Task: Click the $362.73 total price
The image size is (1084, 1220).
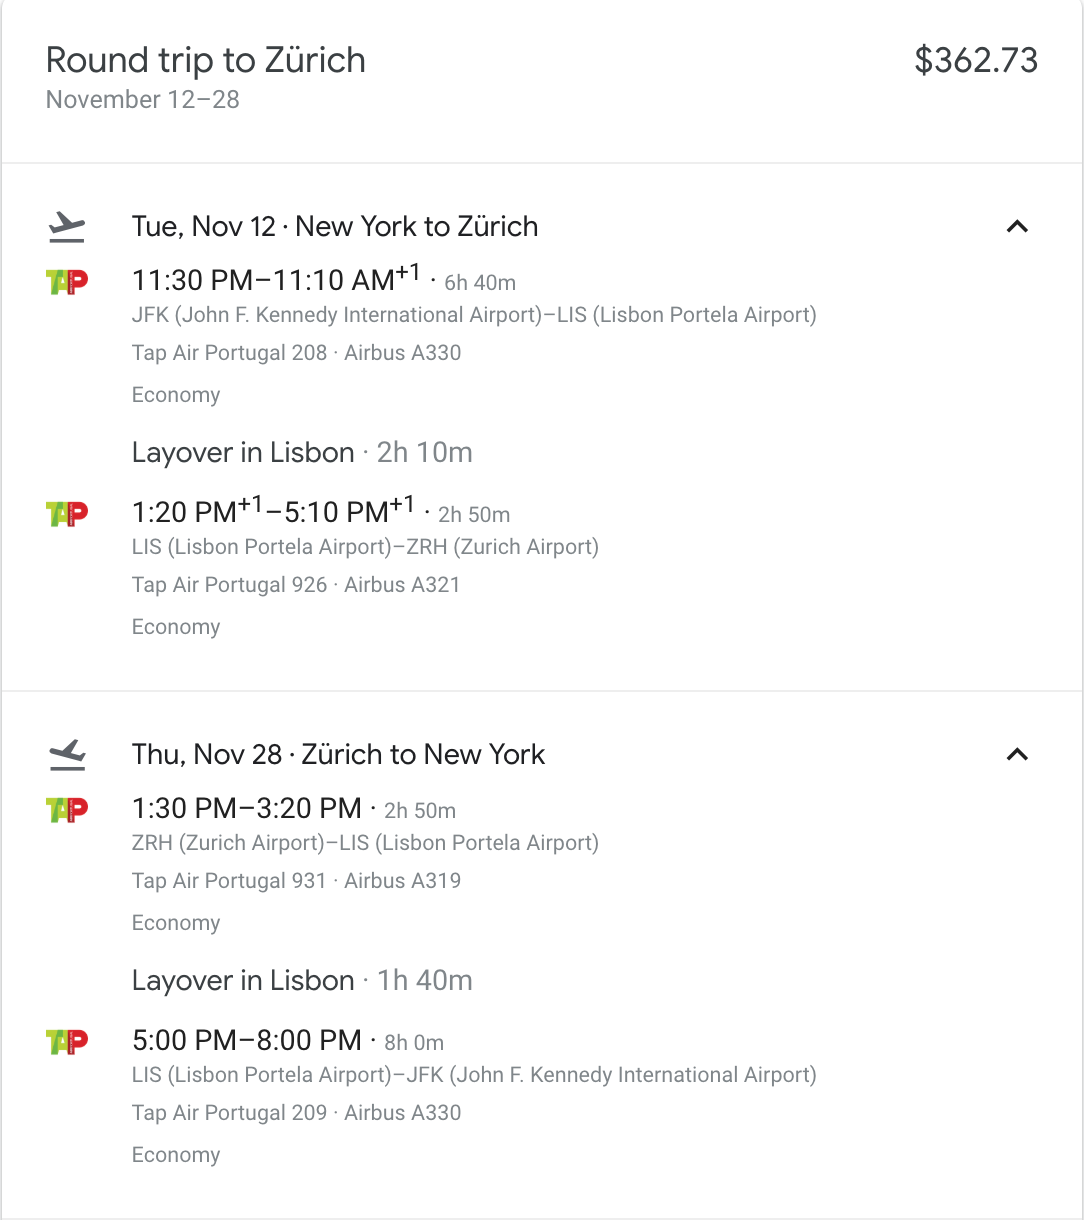Action: point(976,60)
